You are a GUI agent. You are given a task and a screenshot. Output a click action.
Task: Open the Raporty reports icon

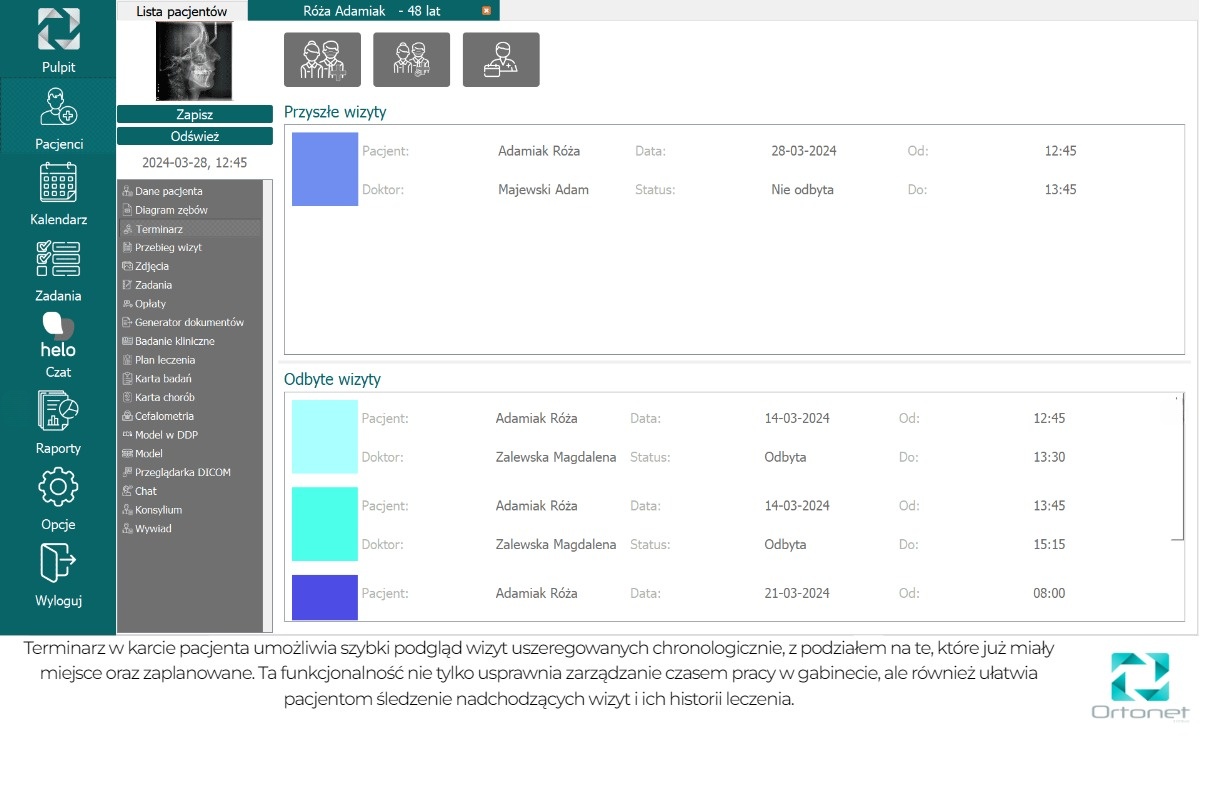(x=58, y=411)
